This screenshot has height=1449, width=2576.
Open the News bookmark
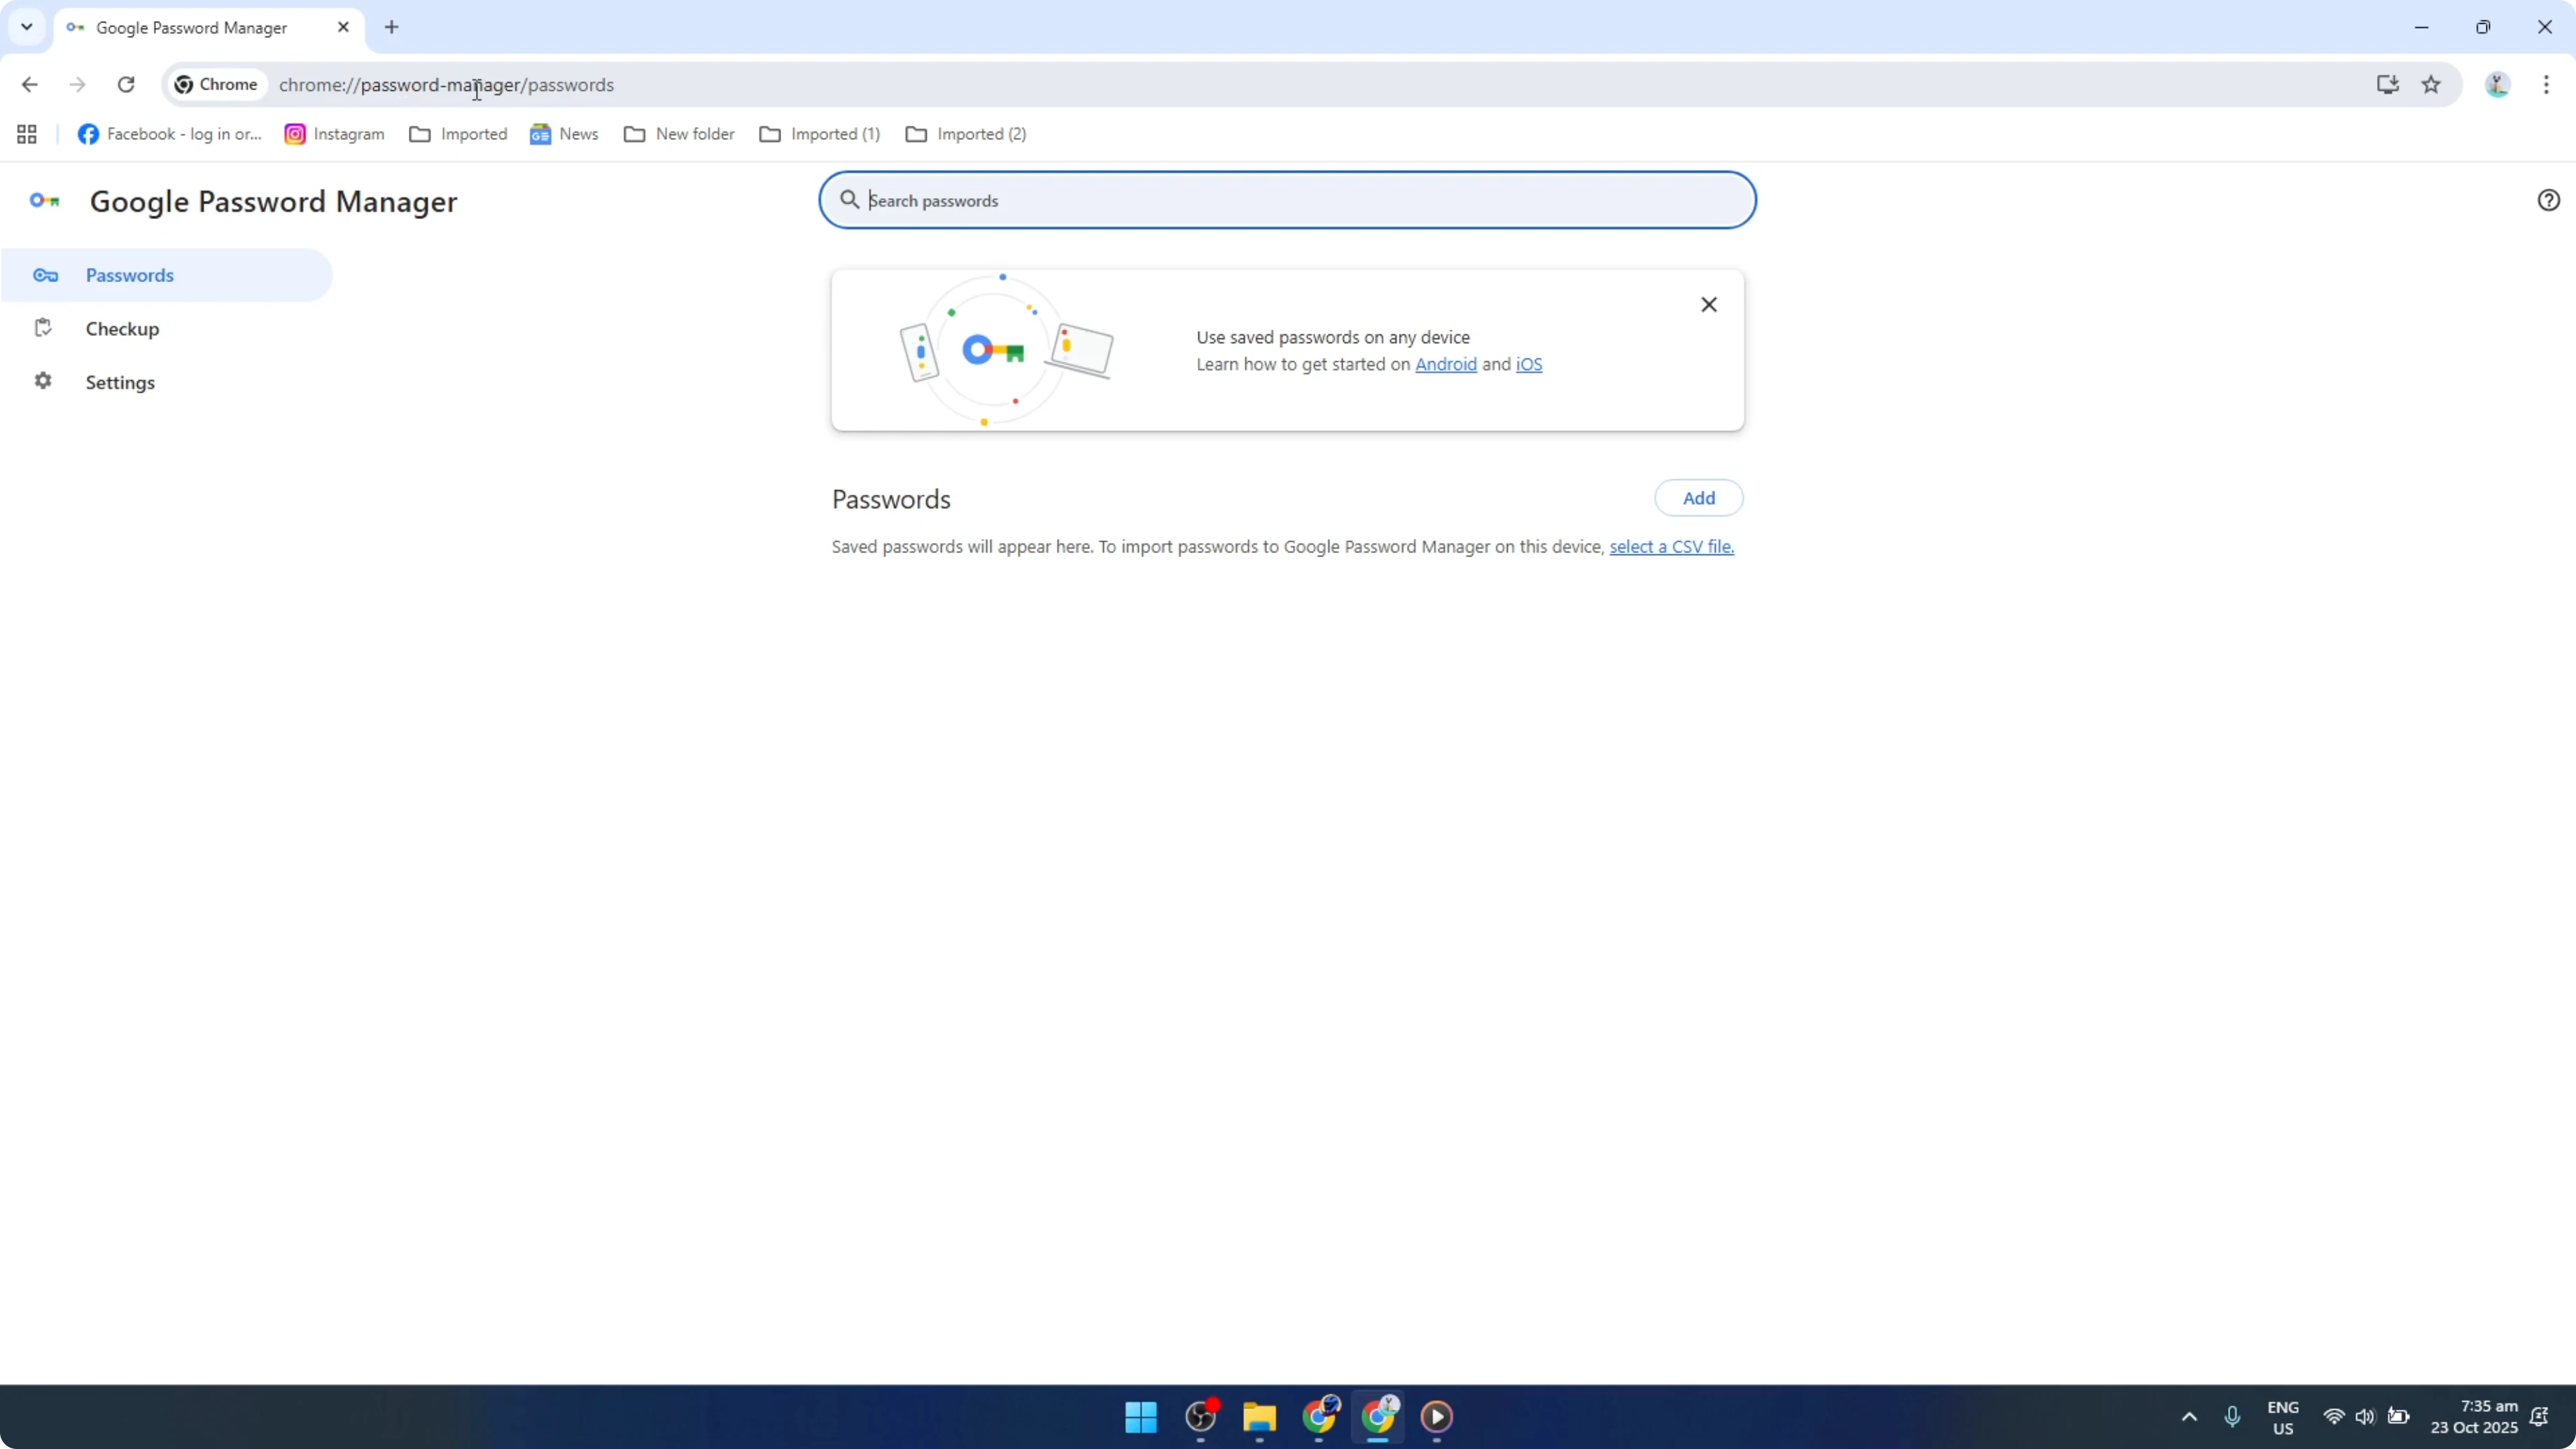564,134
